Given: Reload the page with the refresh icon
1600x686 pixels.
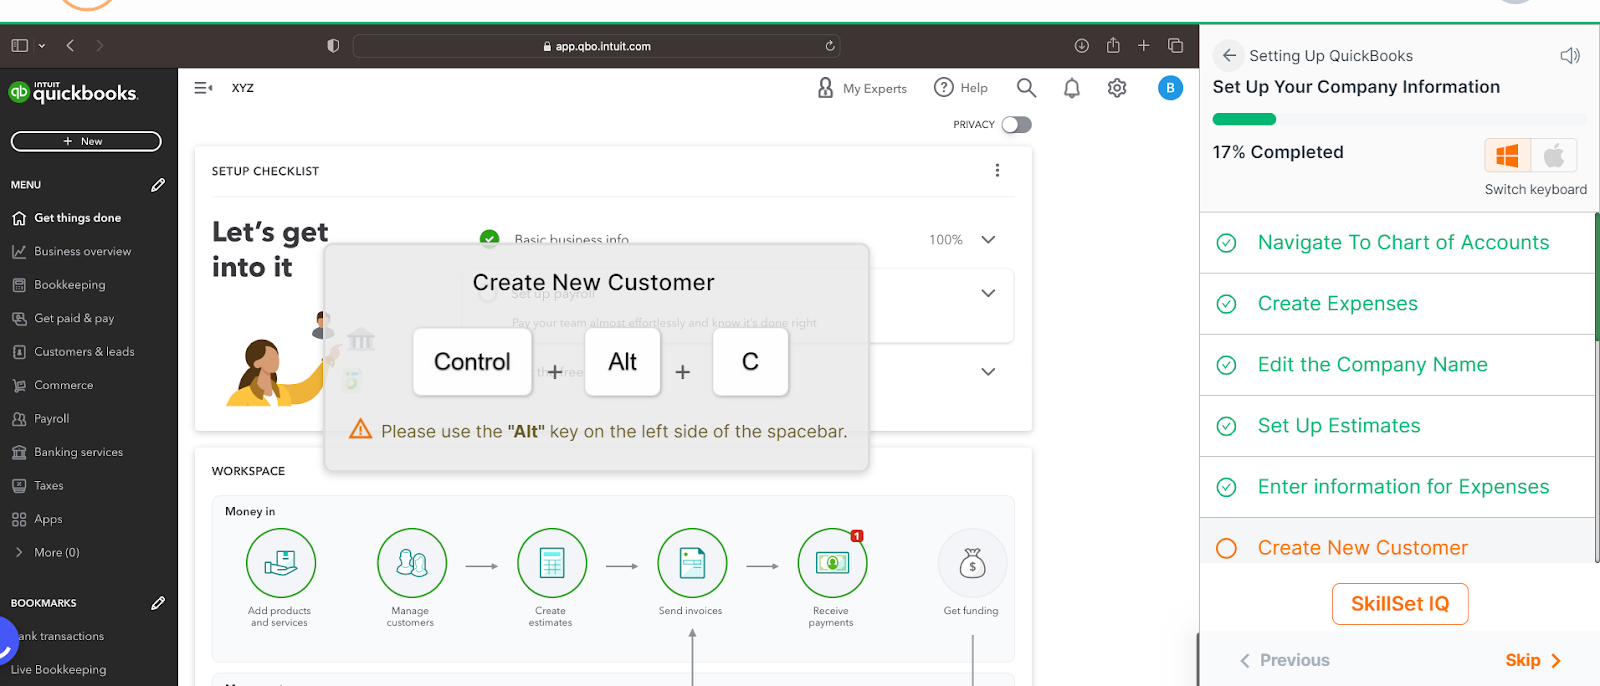Looking at the screenshot, I should [830, 46].
